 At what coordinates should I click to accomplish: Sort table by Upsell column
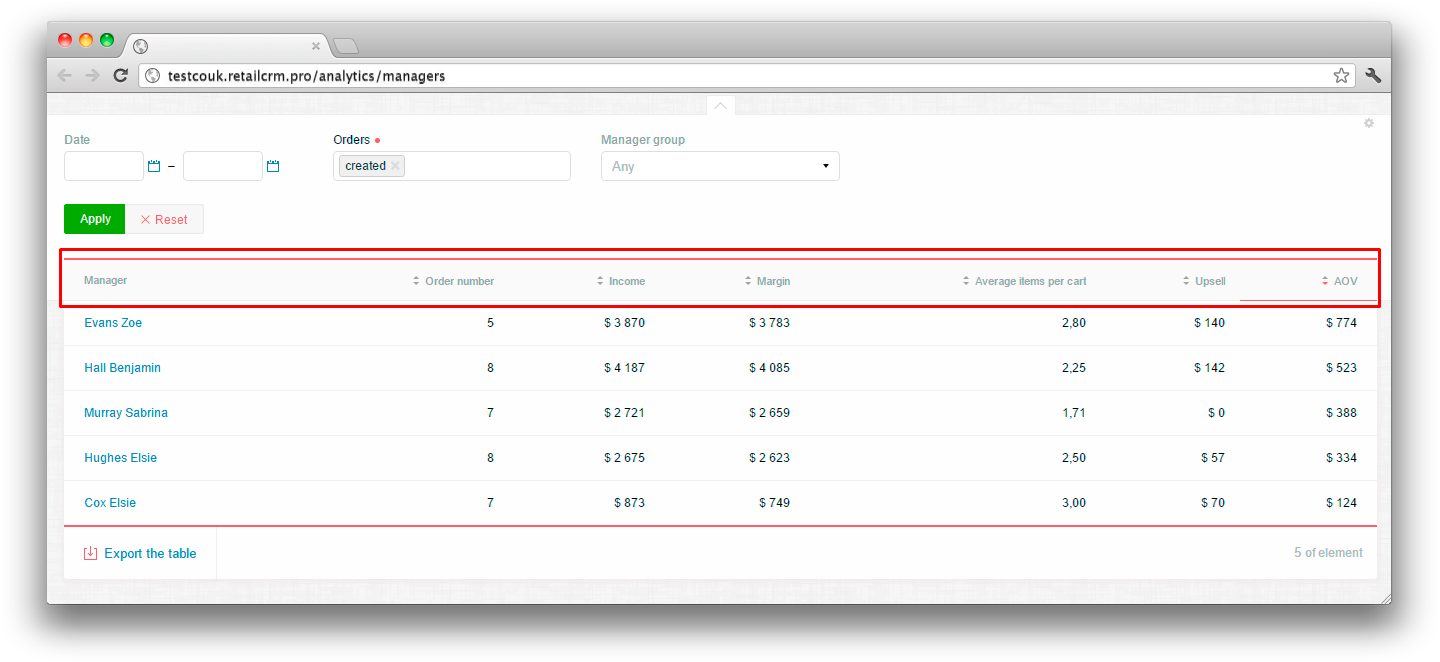(1204, 281)
